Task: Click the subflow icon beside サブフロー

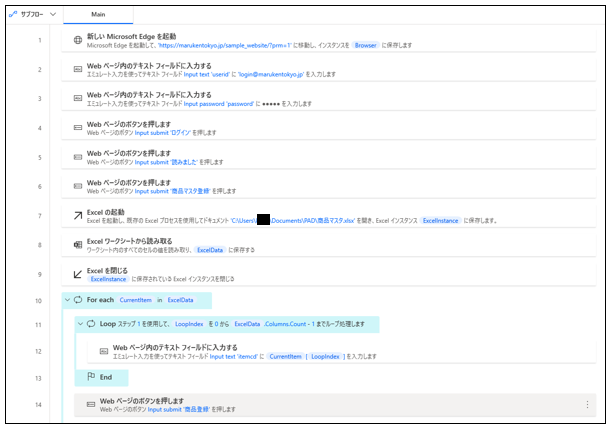Action: (13, 15)
